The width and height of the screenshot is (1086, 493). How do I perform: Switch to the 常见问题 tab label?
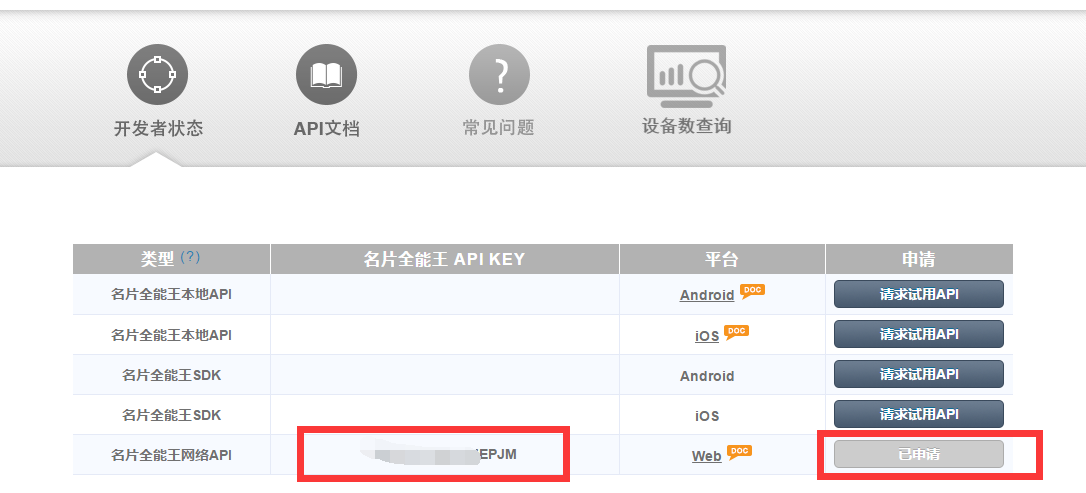pos(499,128)
